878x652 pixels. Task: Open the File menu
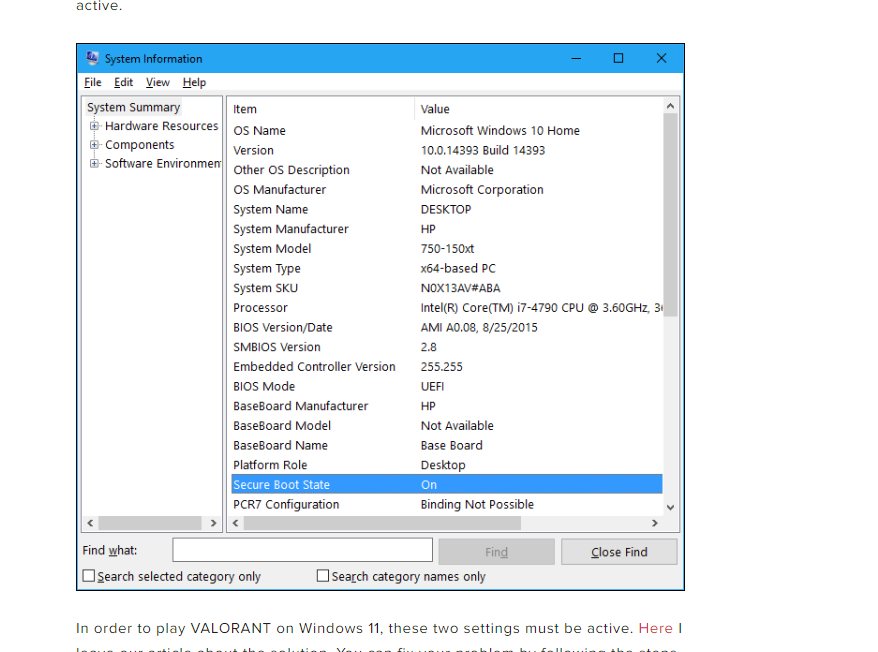(x=92, y=82)
